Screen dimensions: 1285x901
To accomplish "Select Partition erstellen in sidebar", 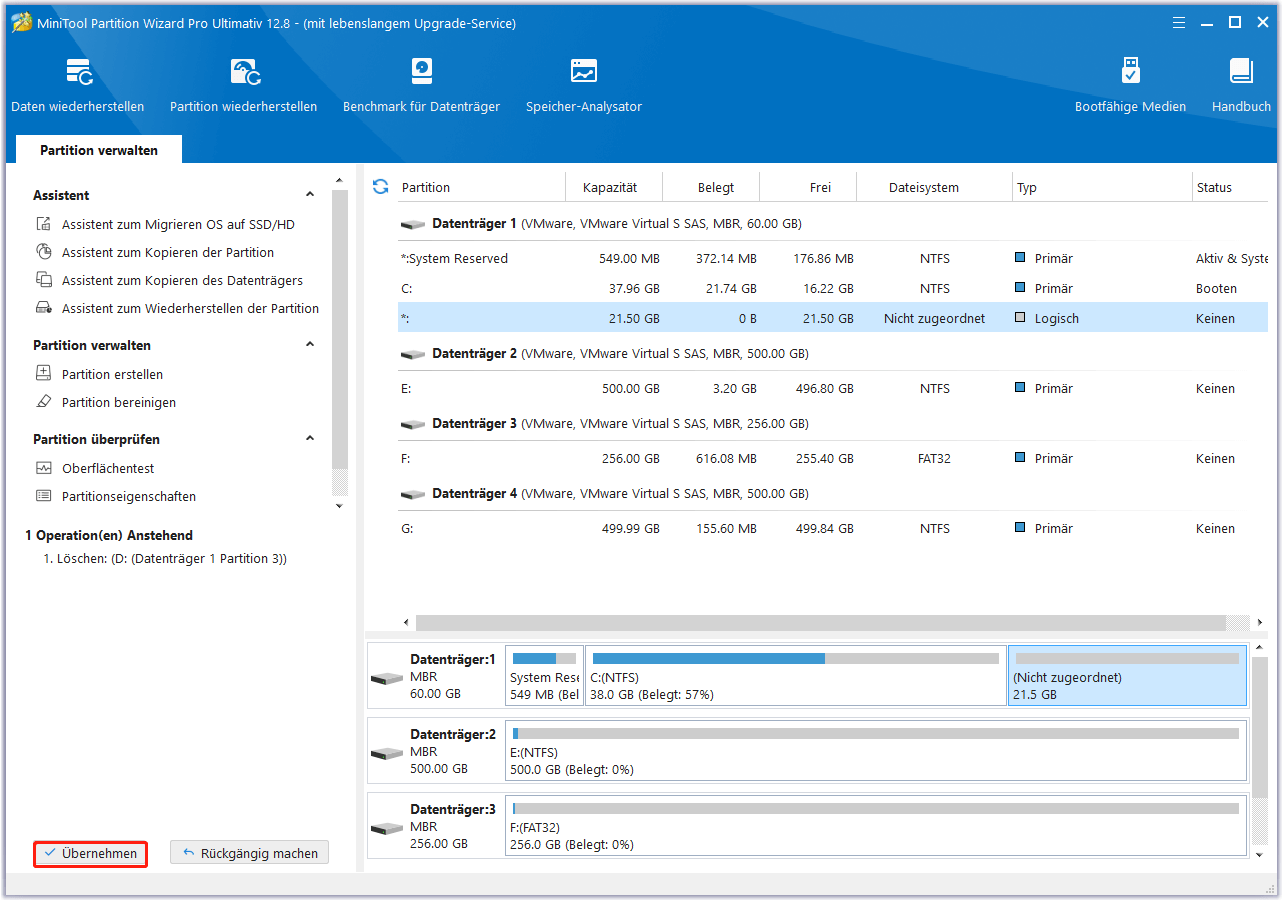I will coord(112,374).
